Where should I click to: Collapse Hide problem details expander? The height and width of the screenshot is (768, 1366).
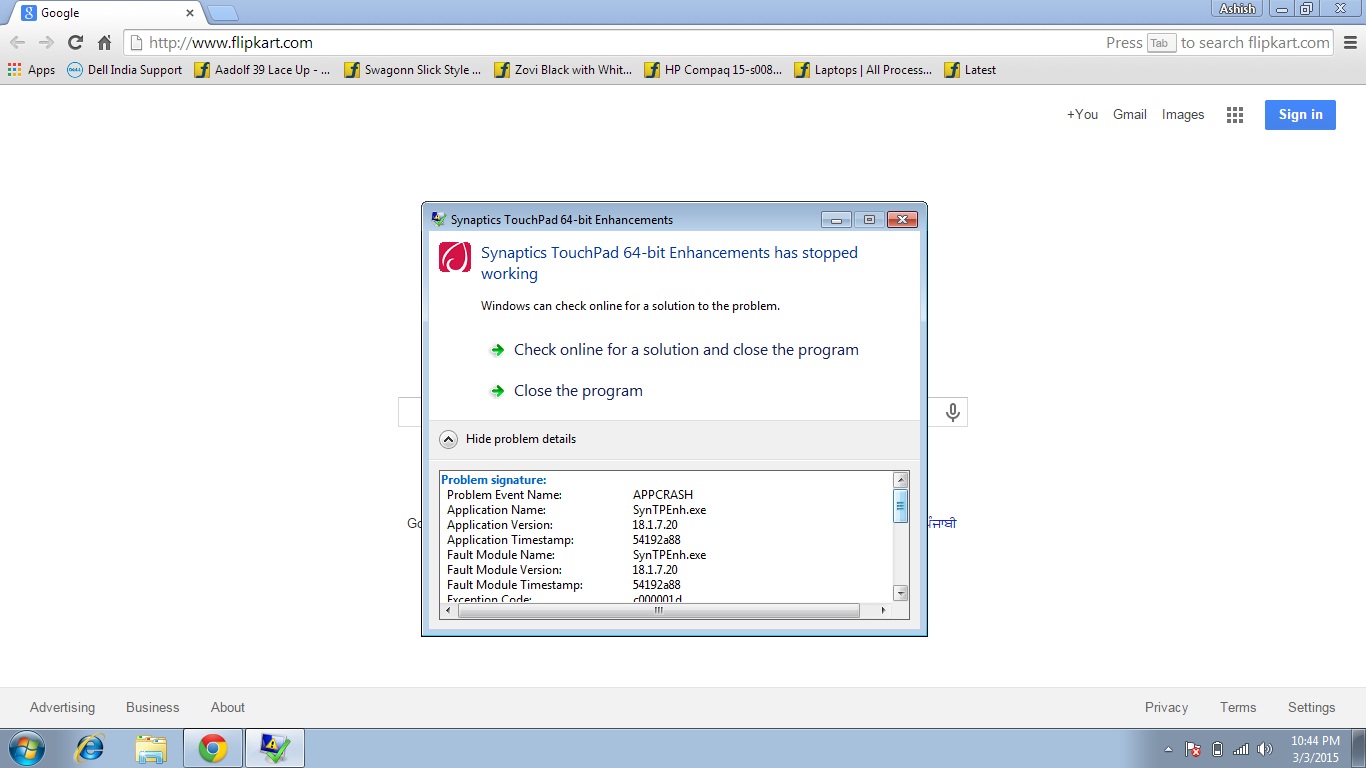point(508,439)
